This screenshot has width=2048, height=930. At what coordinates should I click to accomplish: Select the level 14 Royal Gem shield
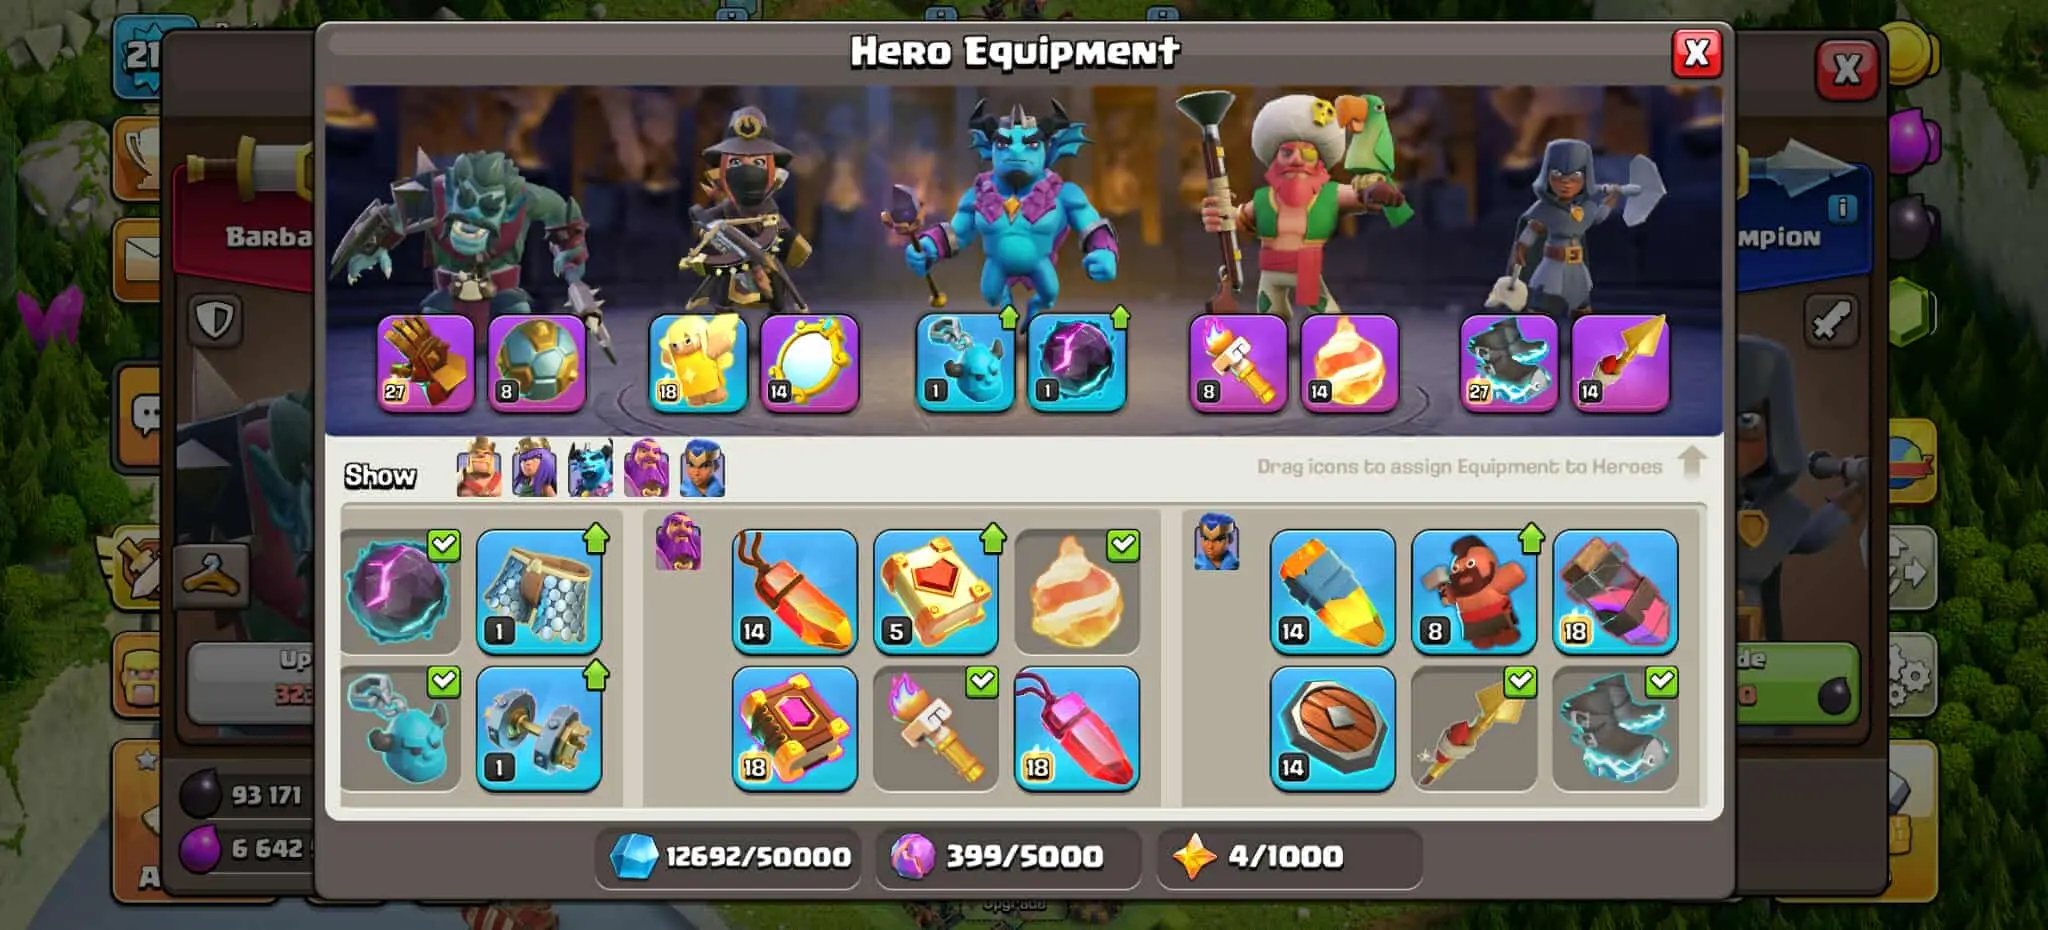coord(1333,729)
